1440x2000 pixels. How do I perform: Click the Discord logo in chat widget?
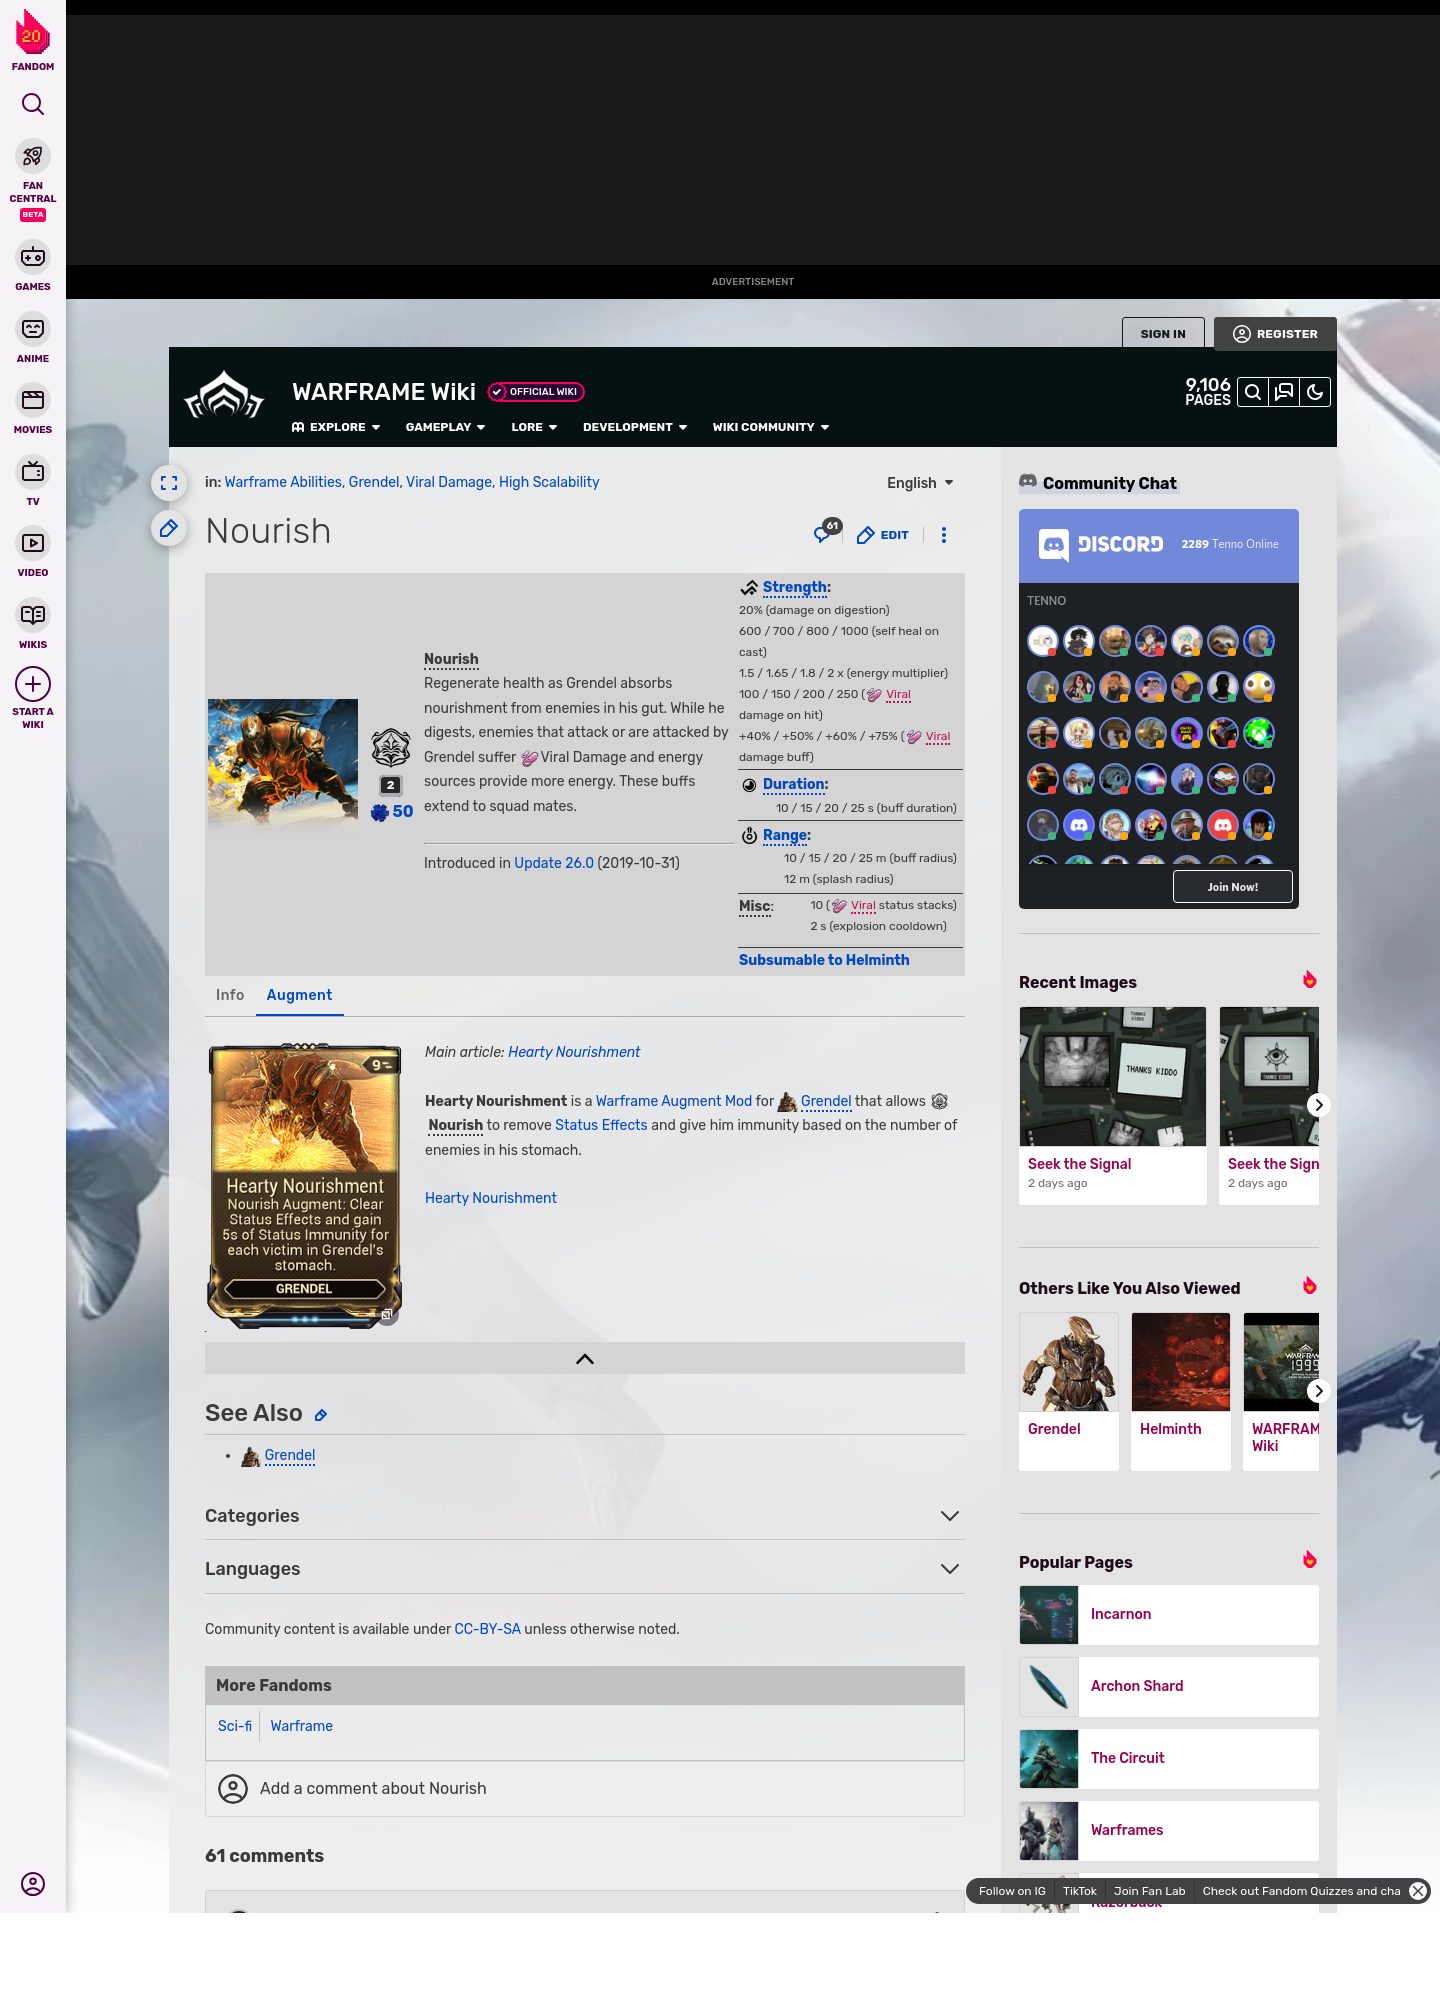1101,544
